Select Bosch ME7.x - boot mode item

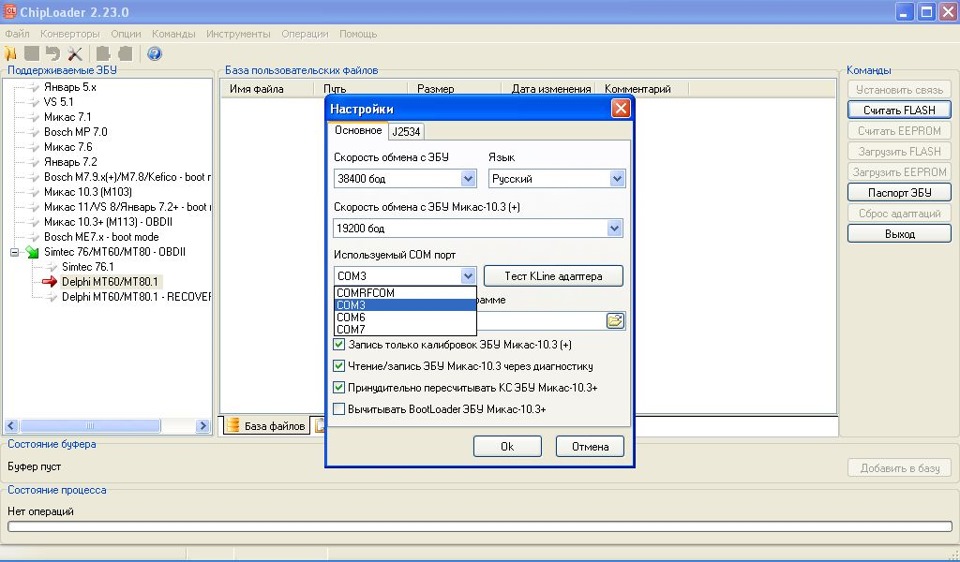click(101, 237)
